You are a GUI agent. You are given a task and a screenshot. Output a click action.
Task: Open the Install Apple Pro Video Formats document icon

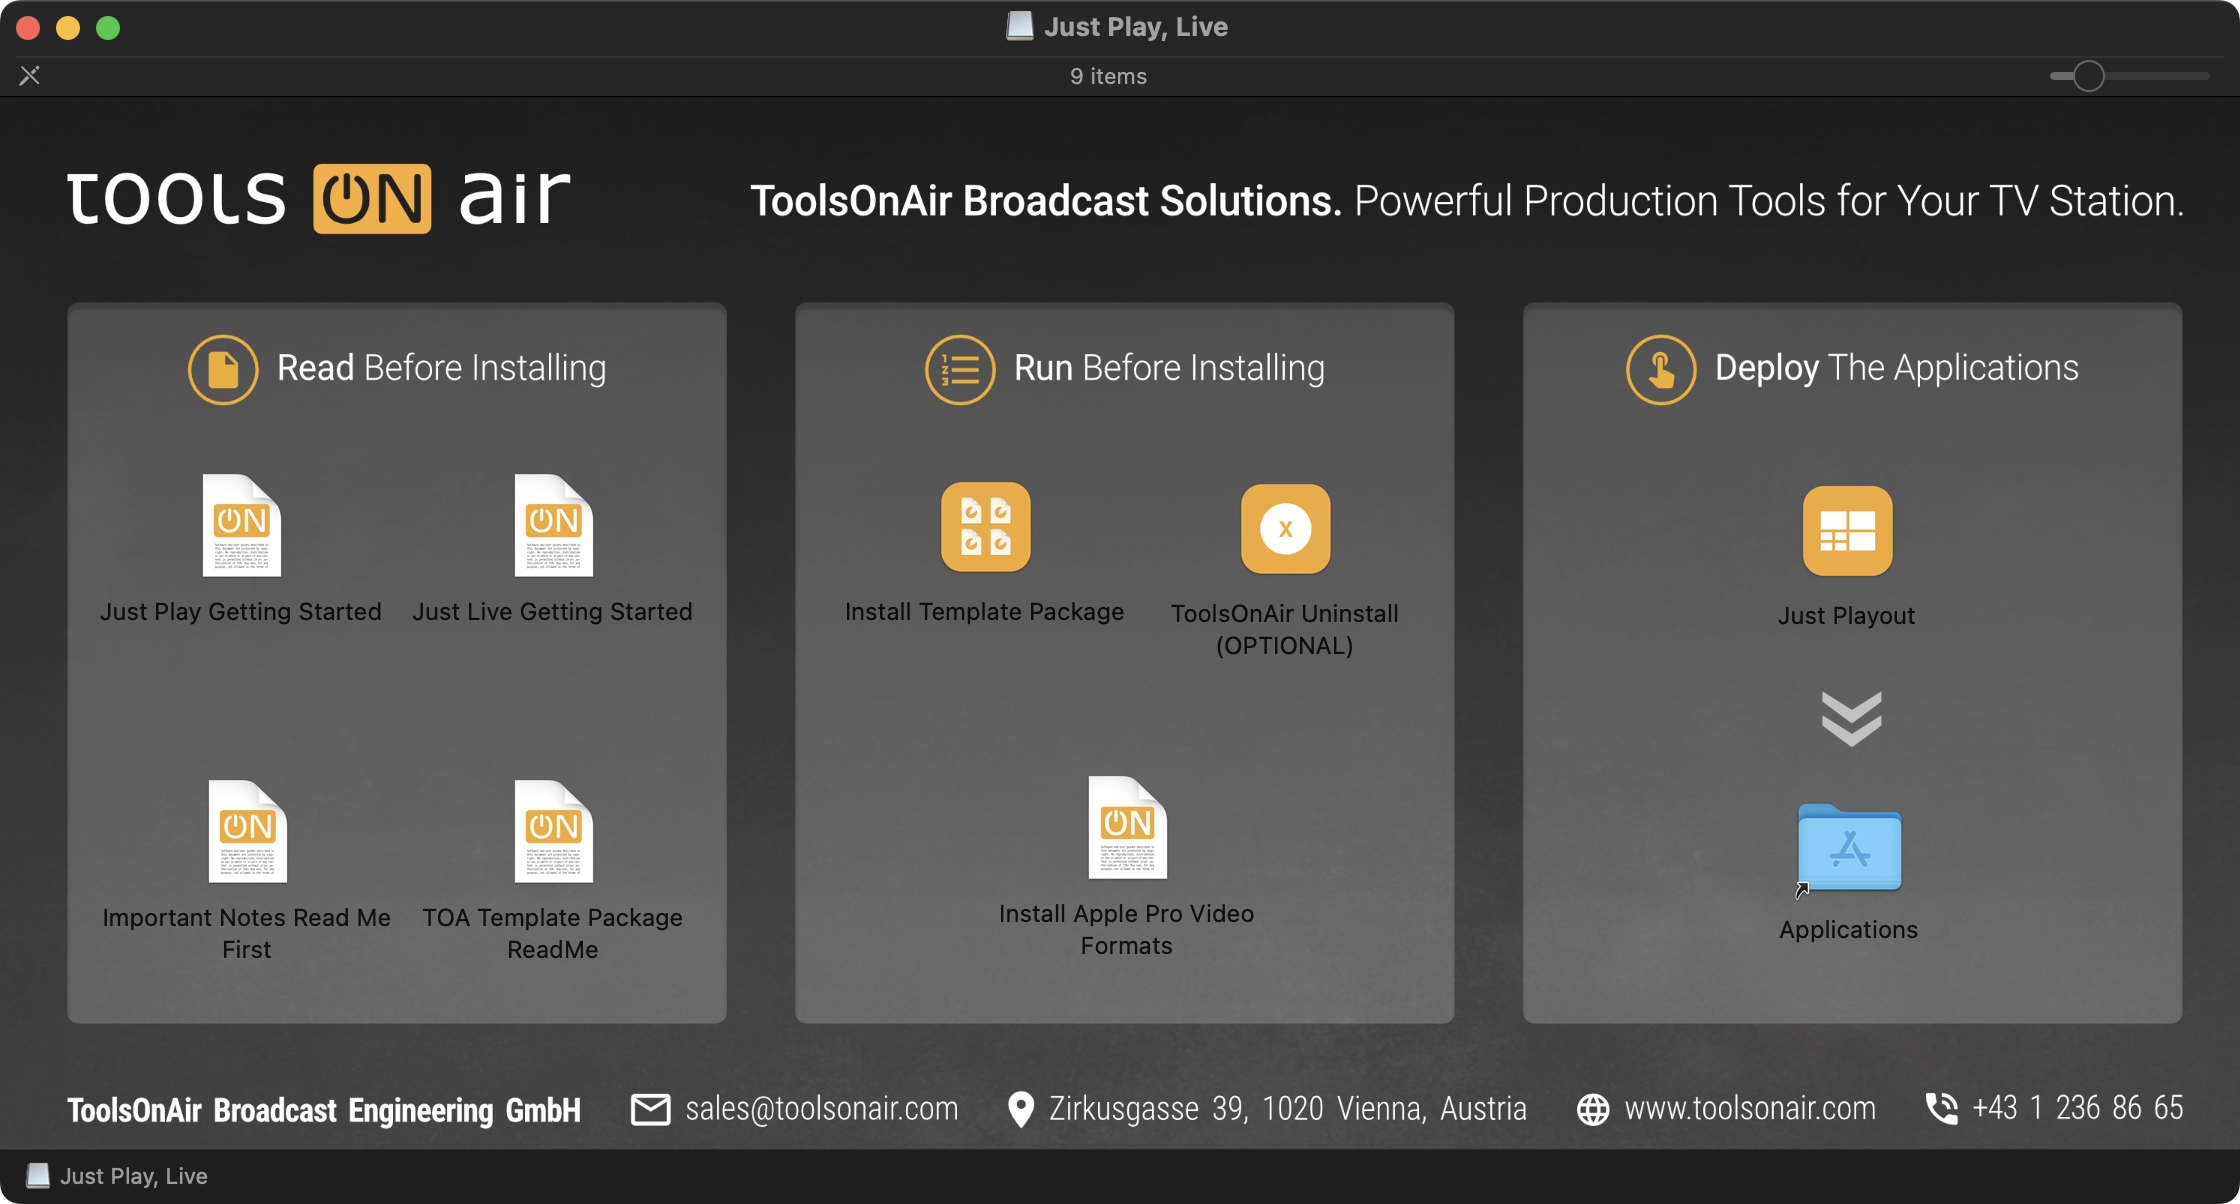click(1127, 828)
